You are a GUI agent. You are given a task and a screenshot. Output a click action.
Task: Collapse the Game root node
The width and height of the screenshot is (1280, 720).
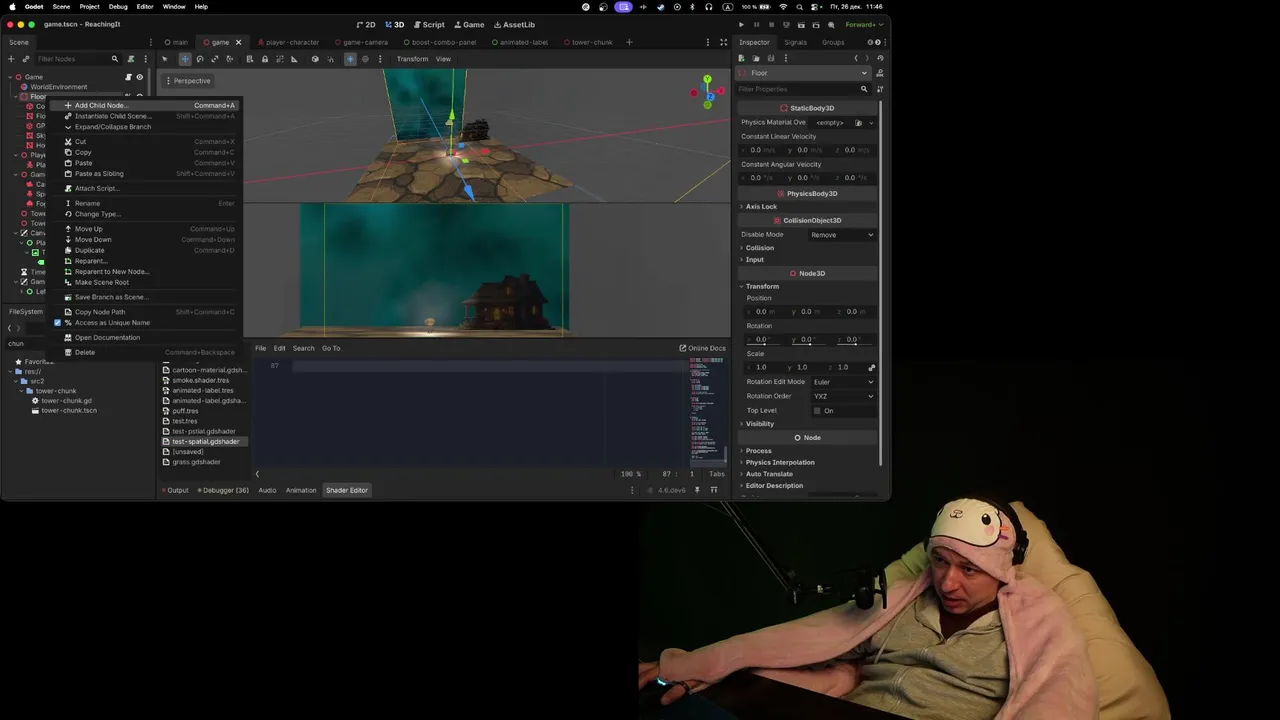point(10,77)
